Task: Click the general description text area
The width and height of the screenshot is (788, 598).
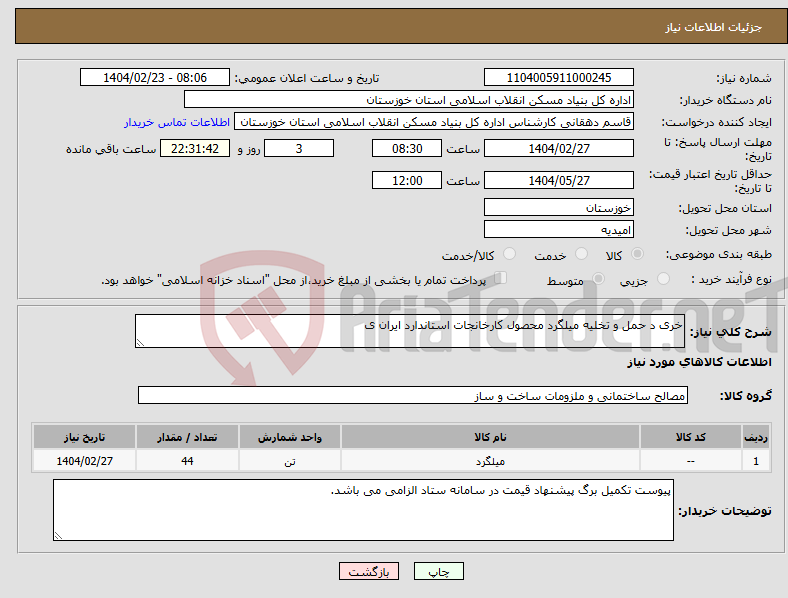Action: point(410,331)
